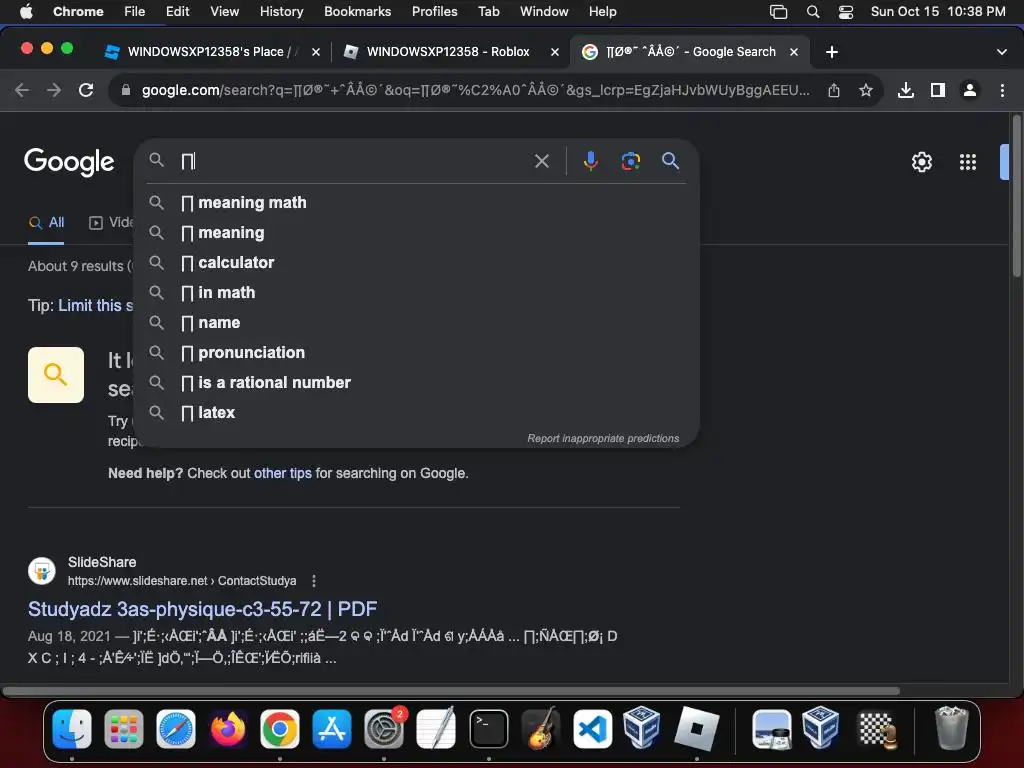Launch Firefox from the Dock
Viewport: 1024px width, 768px height.
pyautogui.click(x=227, y=728)
